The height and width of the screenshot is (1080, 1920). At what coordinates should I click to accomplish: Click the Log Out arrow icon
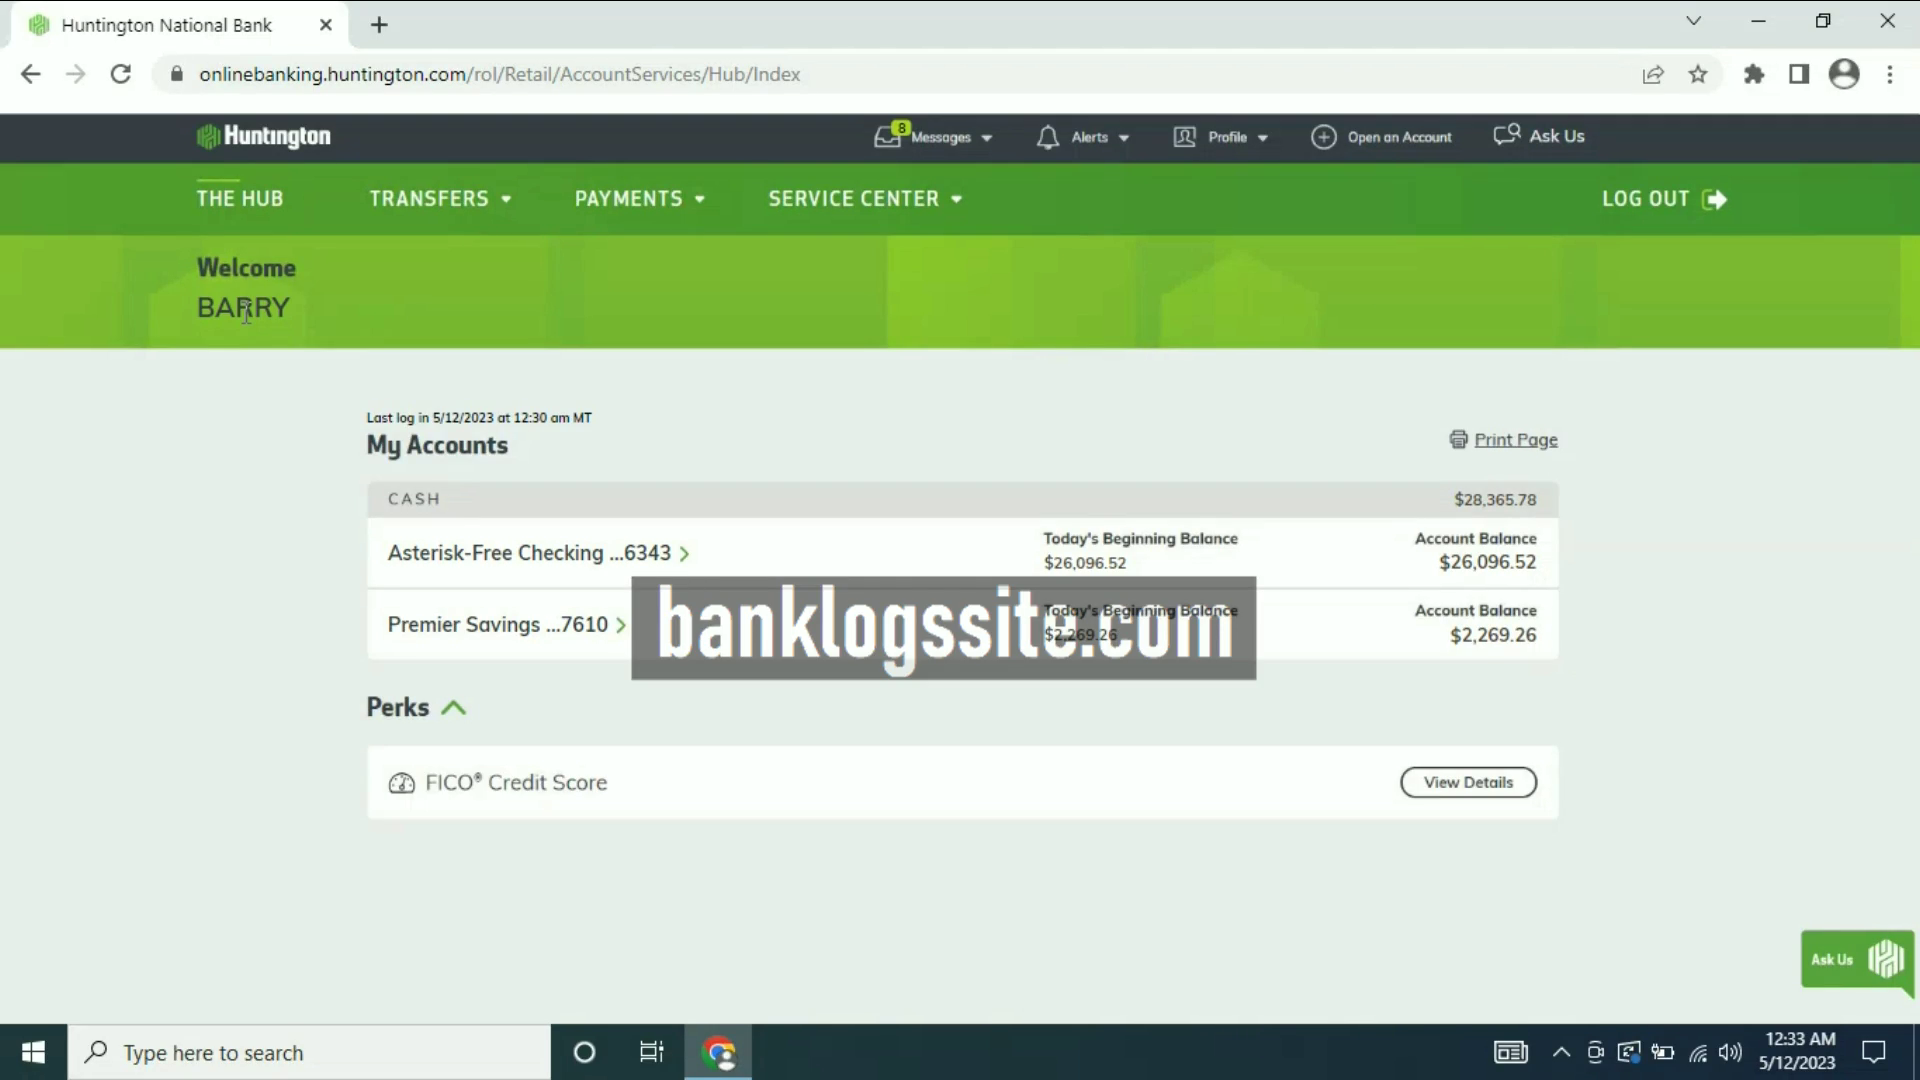pos(1717,198)
